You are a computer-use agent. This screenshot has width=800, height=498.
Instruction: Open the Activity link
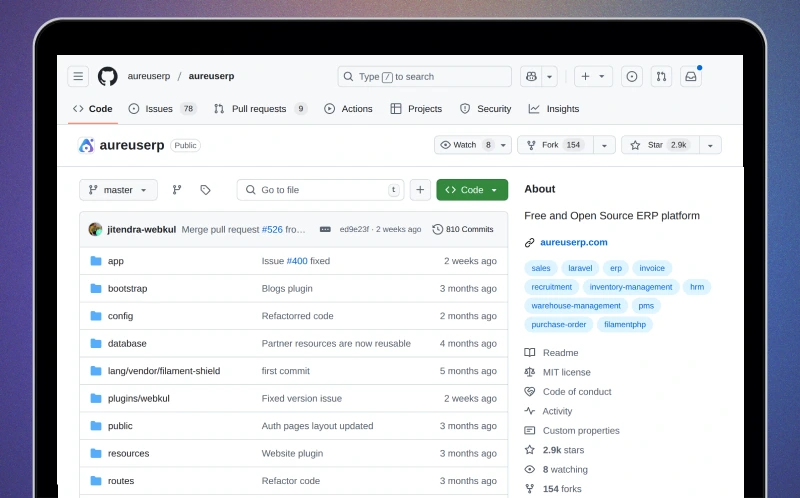coord(548,411)
